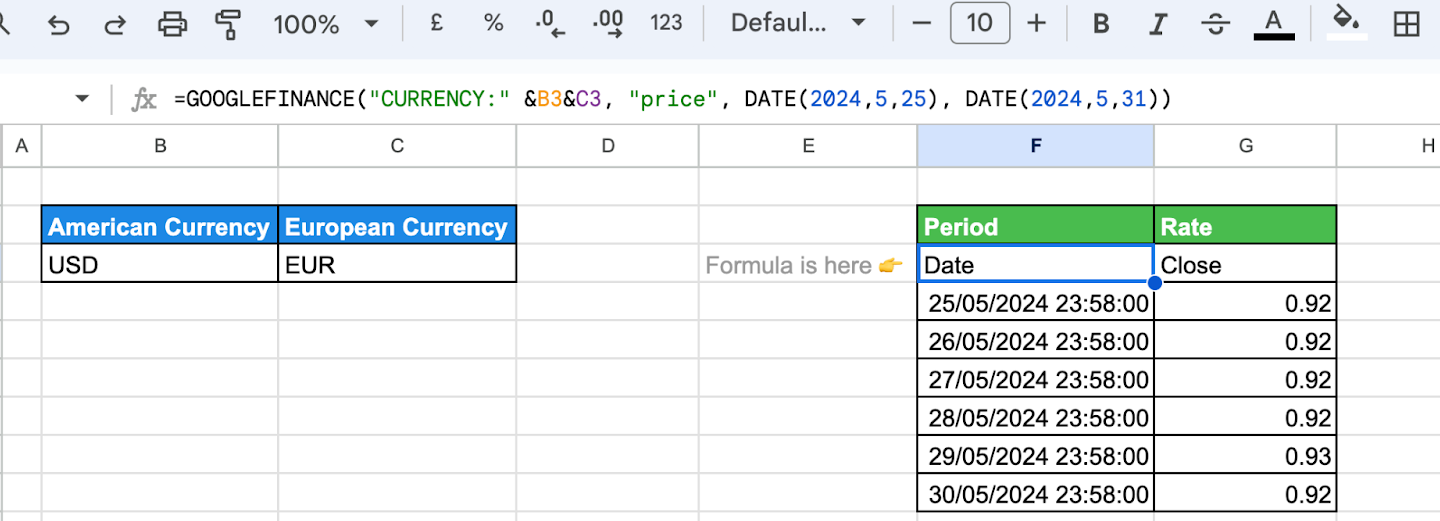The image size is (1440, 521).
Task: Open the fill colour picker
Action: (1347, 23)
